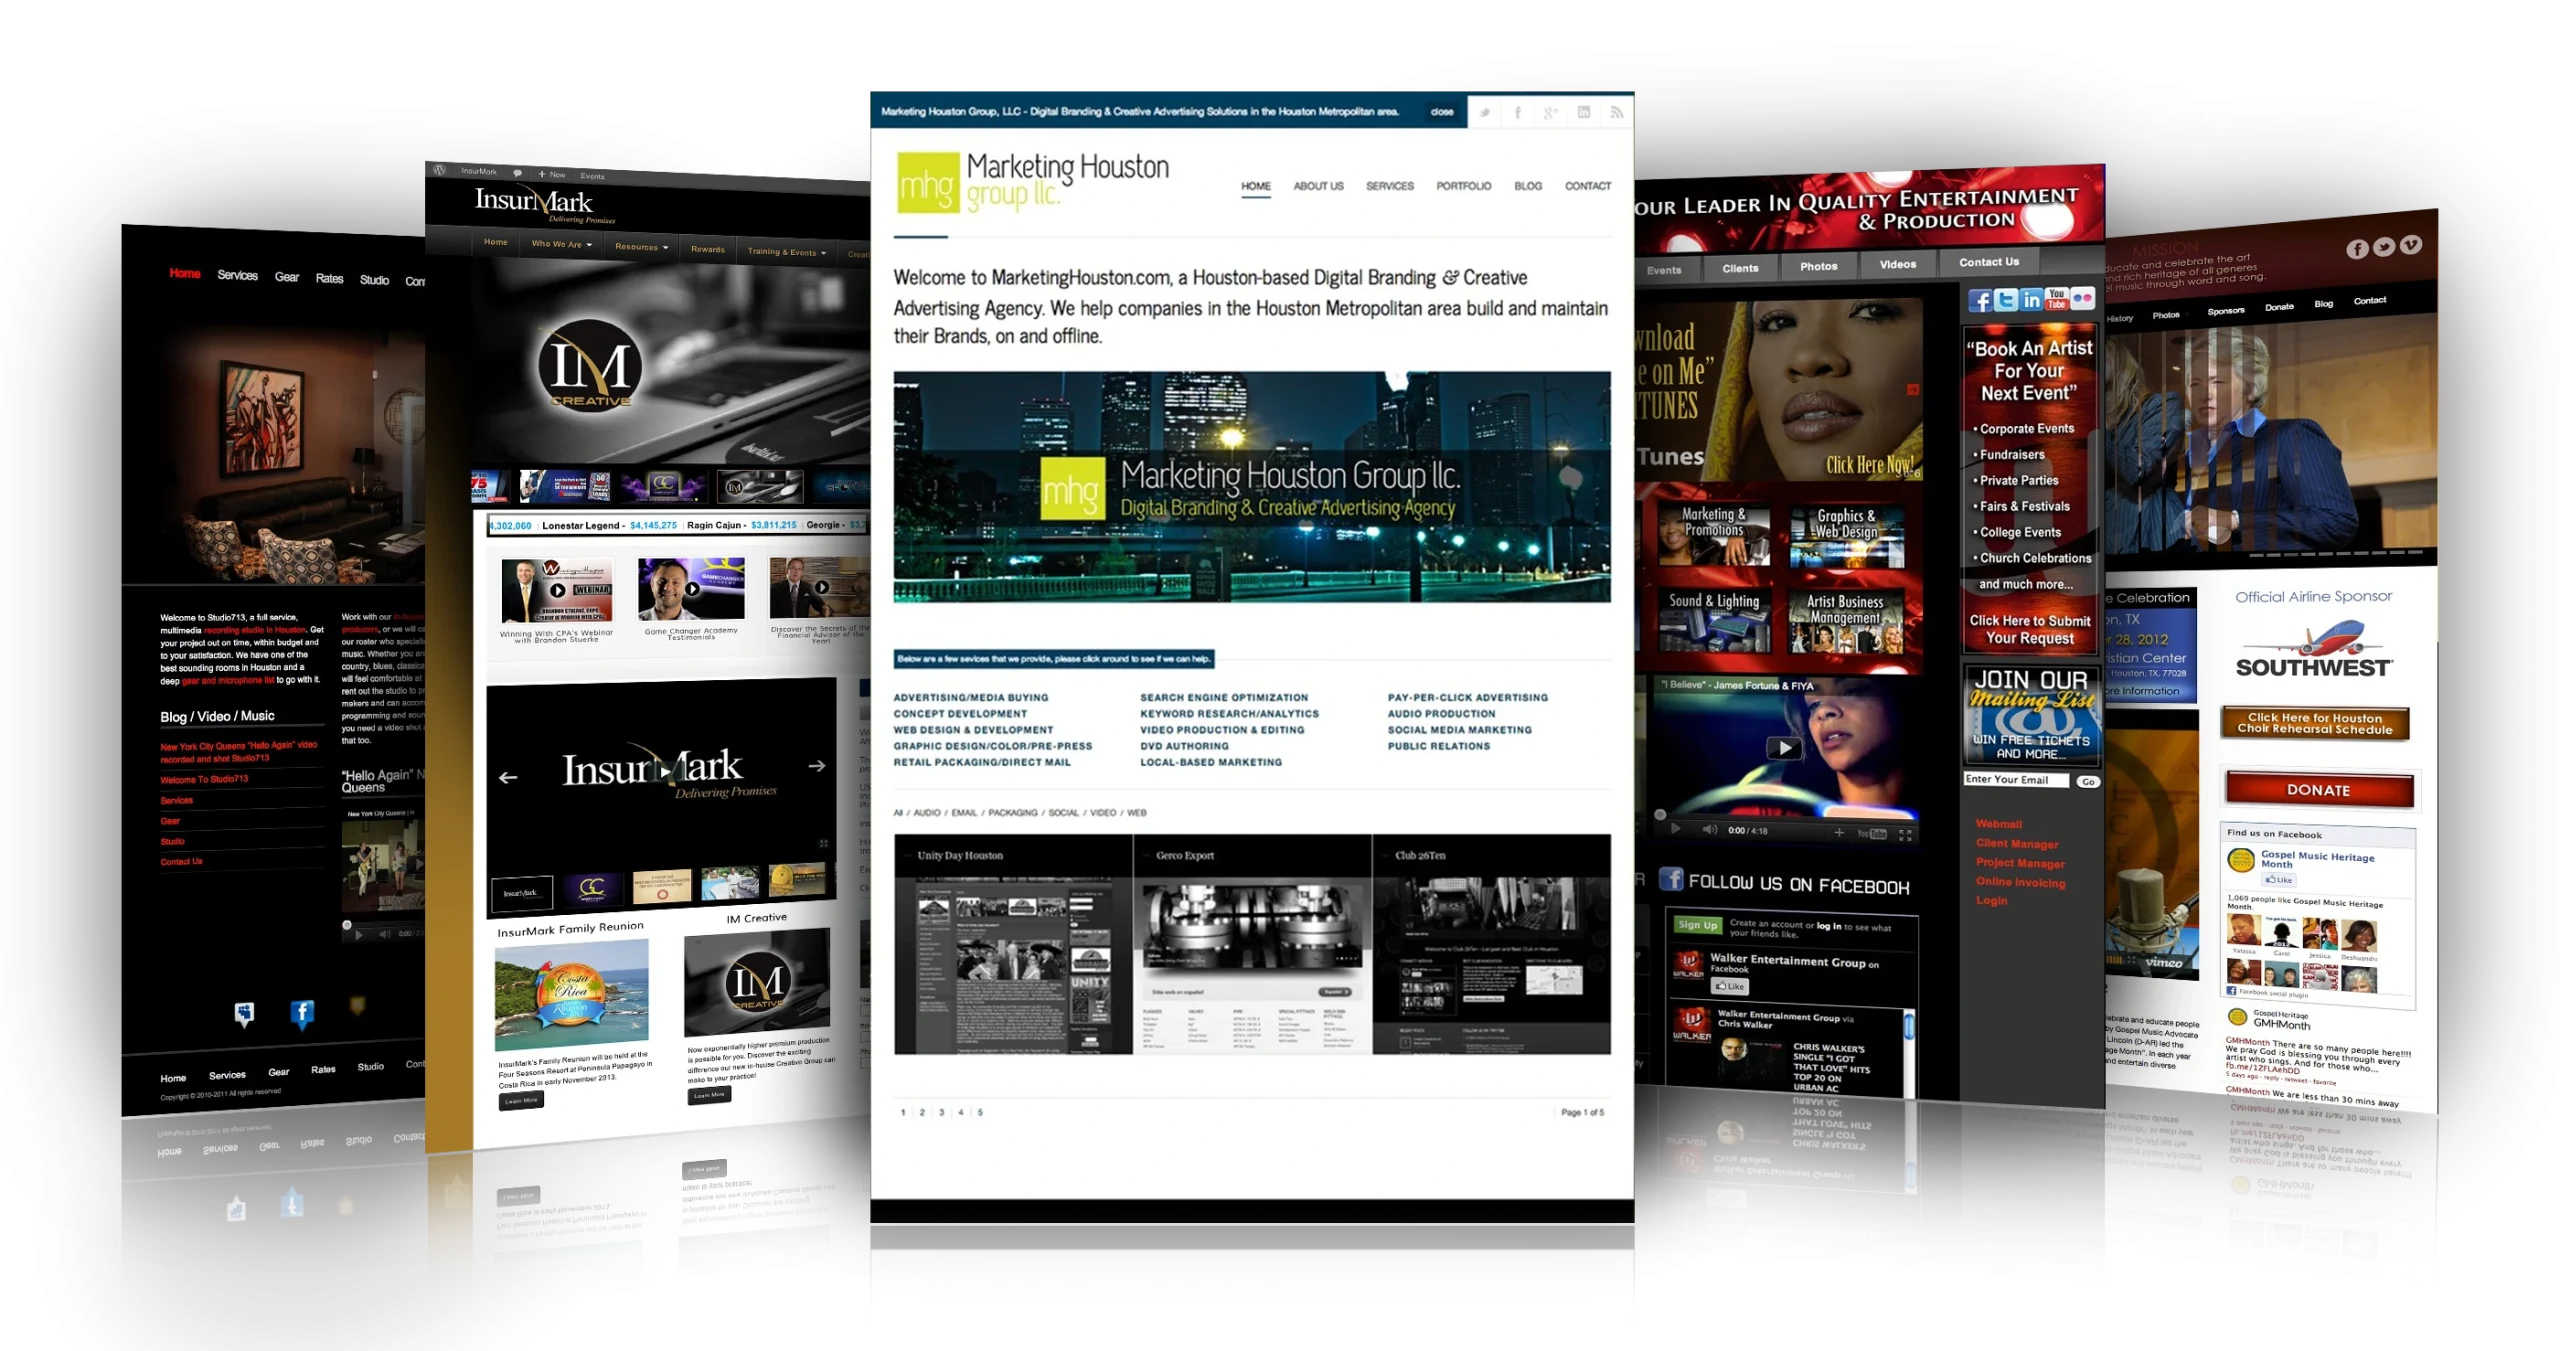Image resolution: width=2560 pixels, height=1351 pixels.
Task: Click YouTube icon on Walker Entertainment page
Action: point(2056,298)
